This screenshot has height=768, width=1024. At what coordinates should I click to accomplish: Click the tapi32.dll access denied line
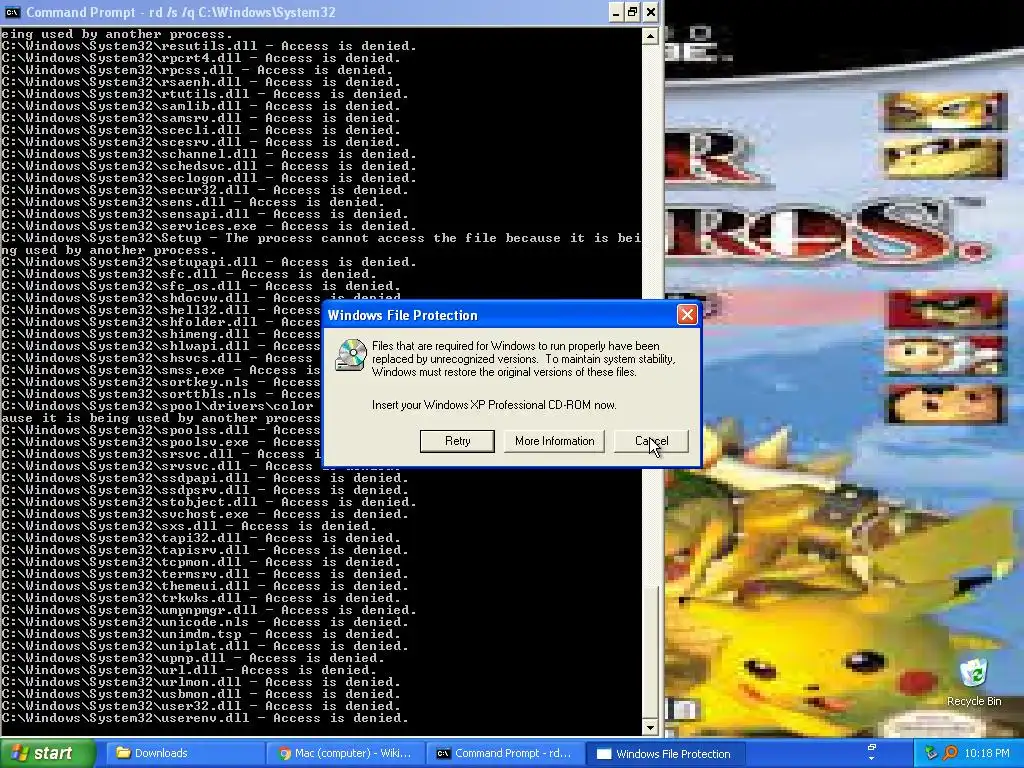coord(201,538)
